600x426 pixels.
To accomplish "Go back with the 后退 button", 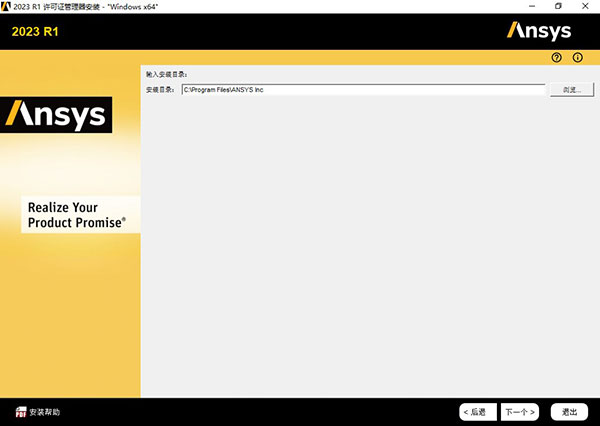I will point(478,411).
